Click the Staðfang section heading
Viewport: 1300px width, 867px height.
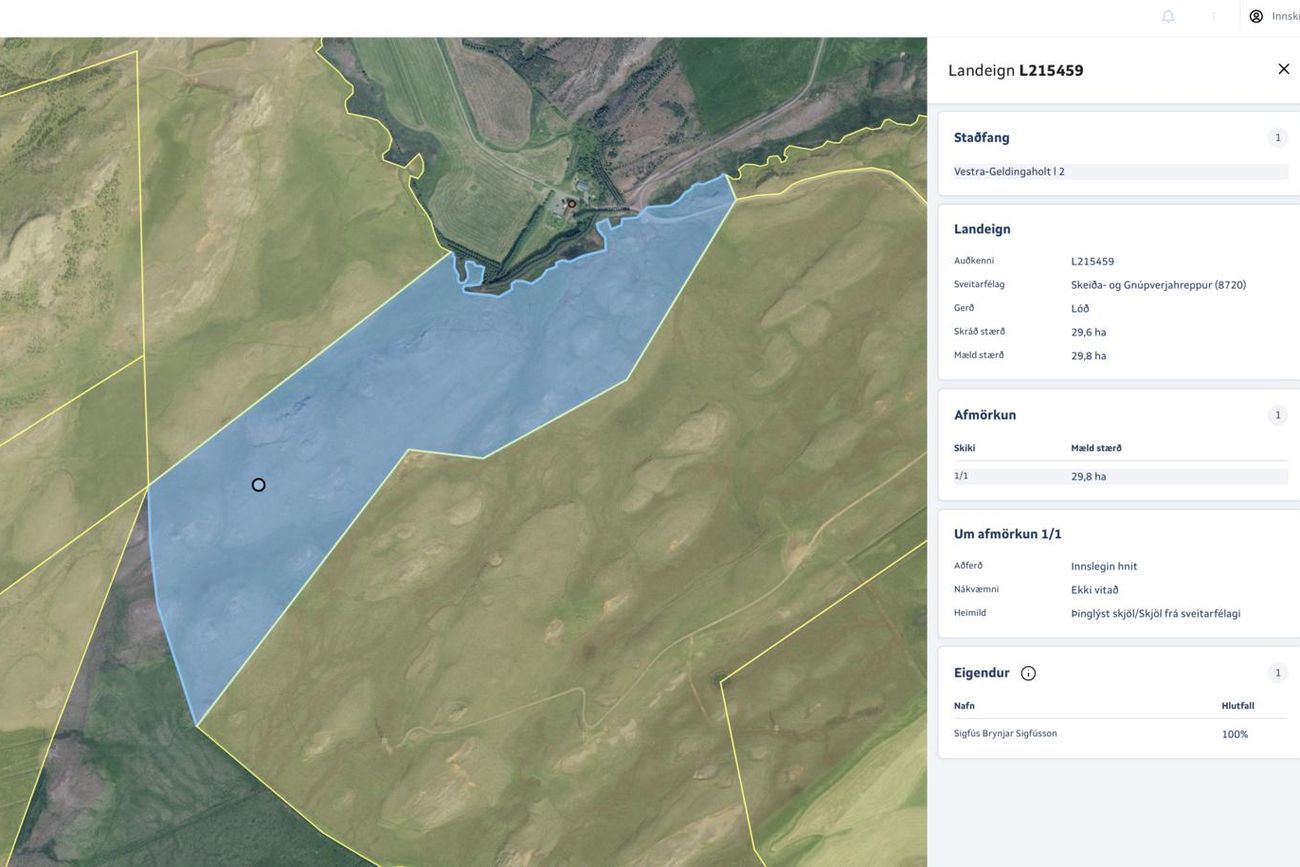[x=982, y=138]
